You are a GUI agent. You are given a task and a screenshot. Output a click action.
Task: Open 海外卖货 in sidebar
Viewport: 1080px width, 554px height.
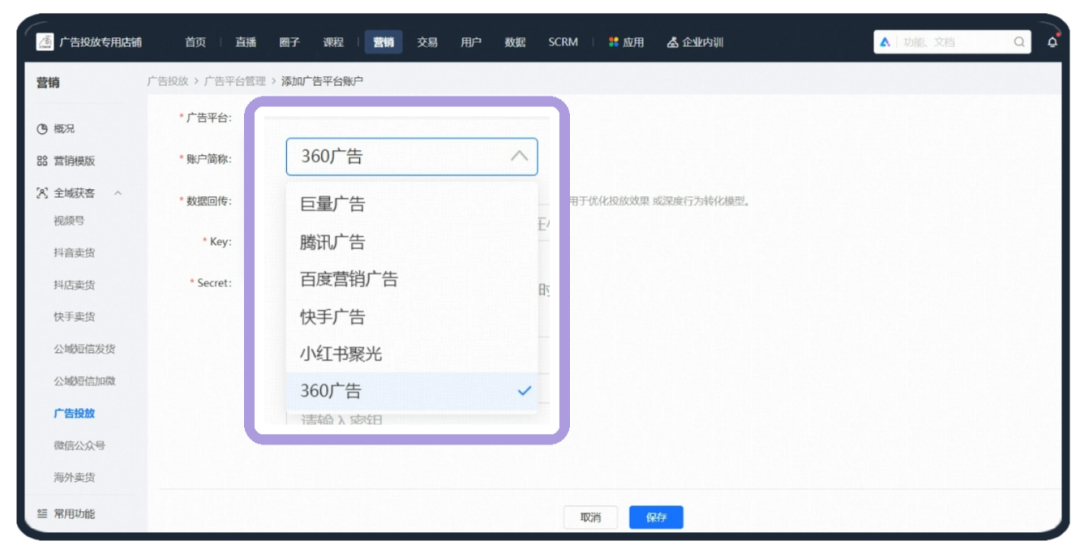pos(74,477)
